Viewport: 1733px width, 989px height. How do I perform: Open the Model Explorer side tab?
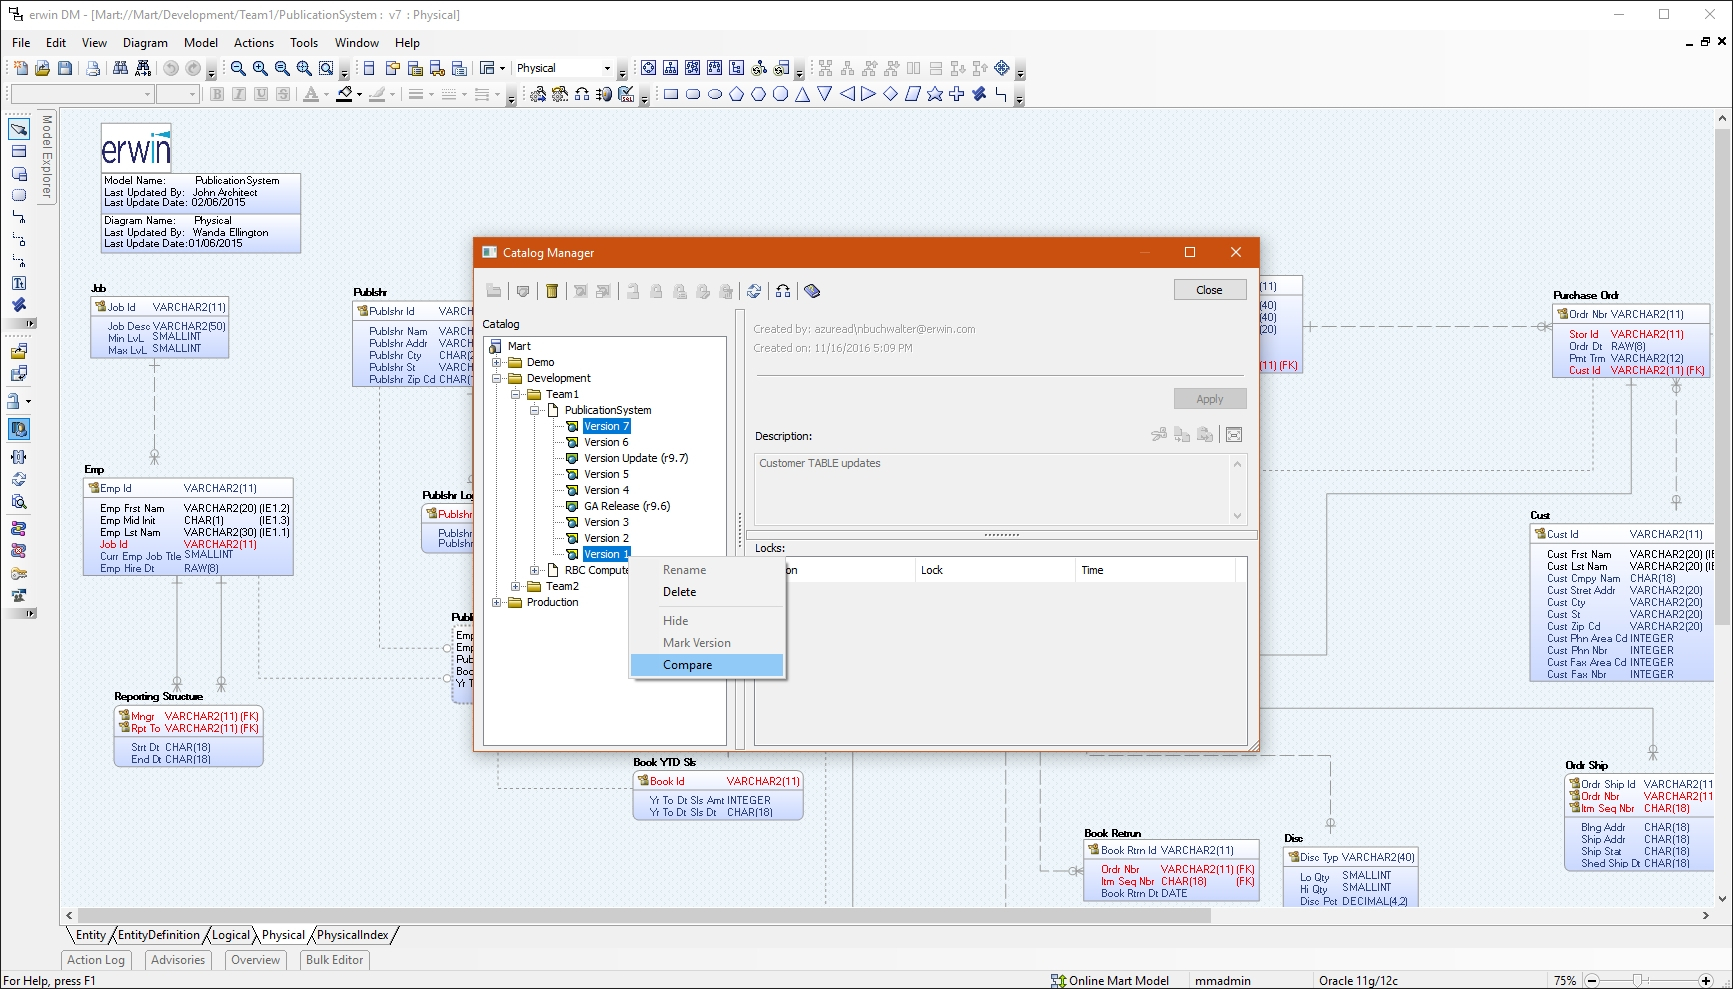47,158
